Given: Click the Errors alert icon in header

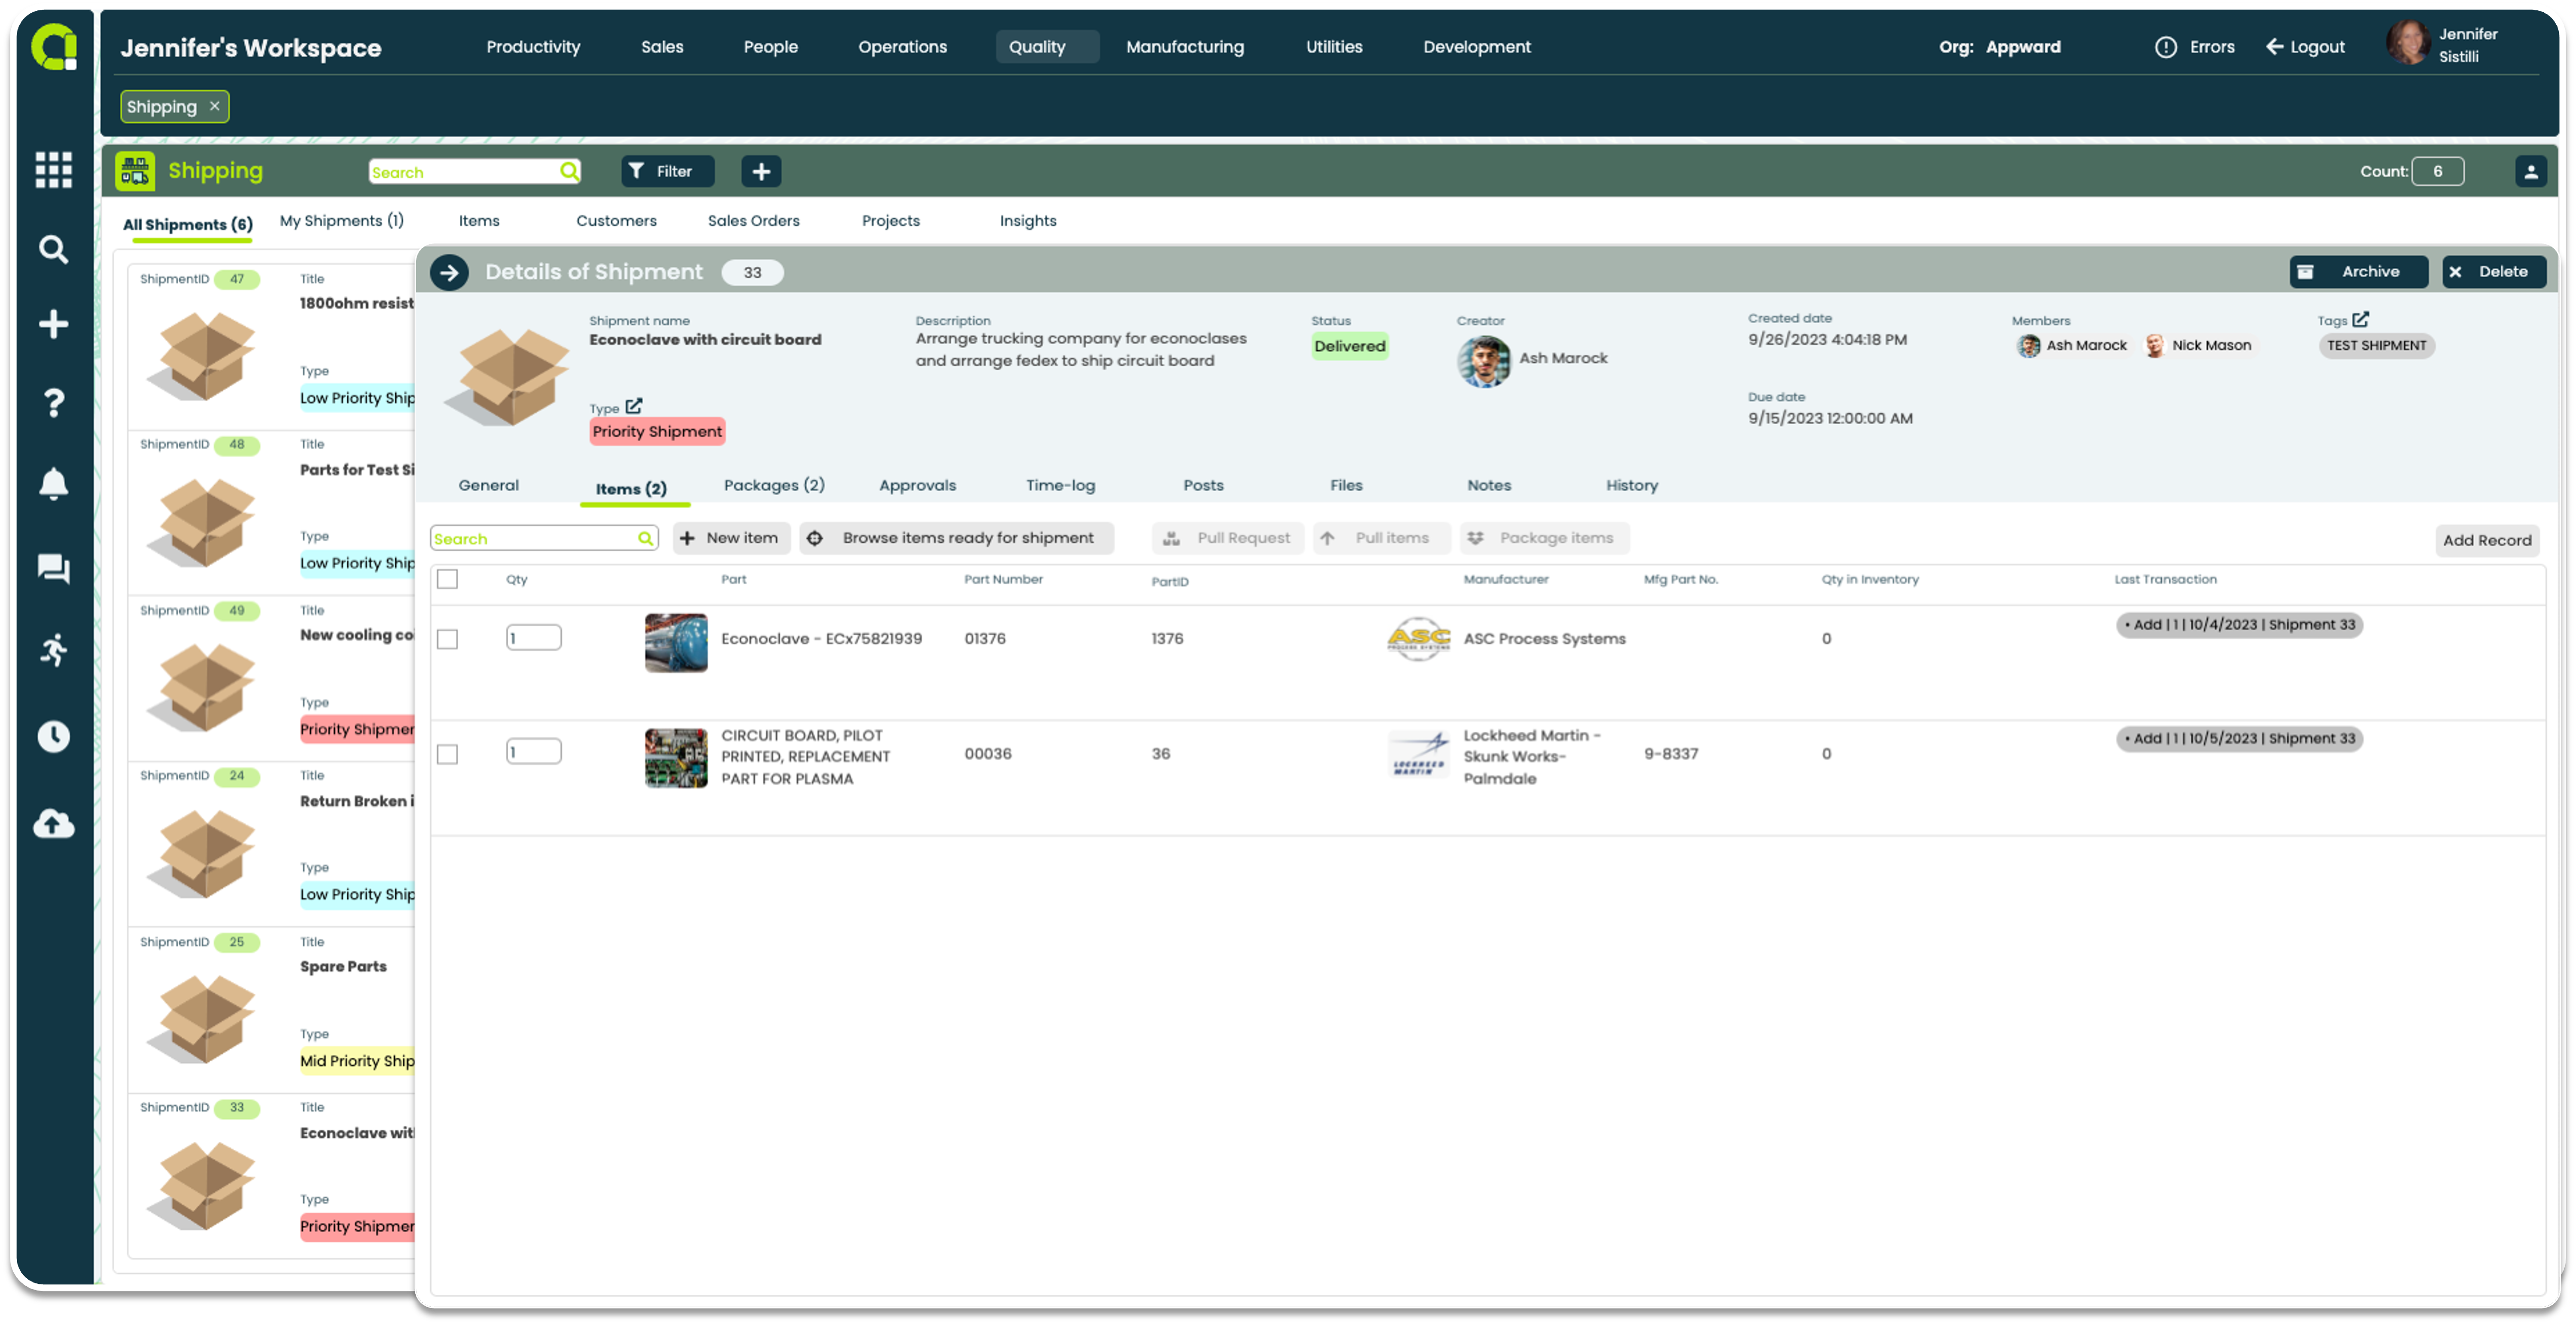Looking at the screenshot, I should coord(2165,47).
